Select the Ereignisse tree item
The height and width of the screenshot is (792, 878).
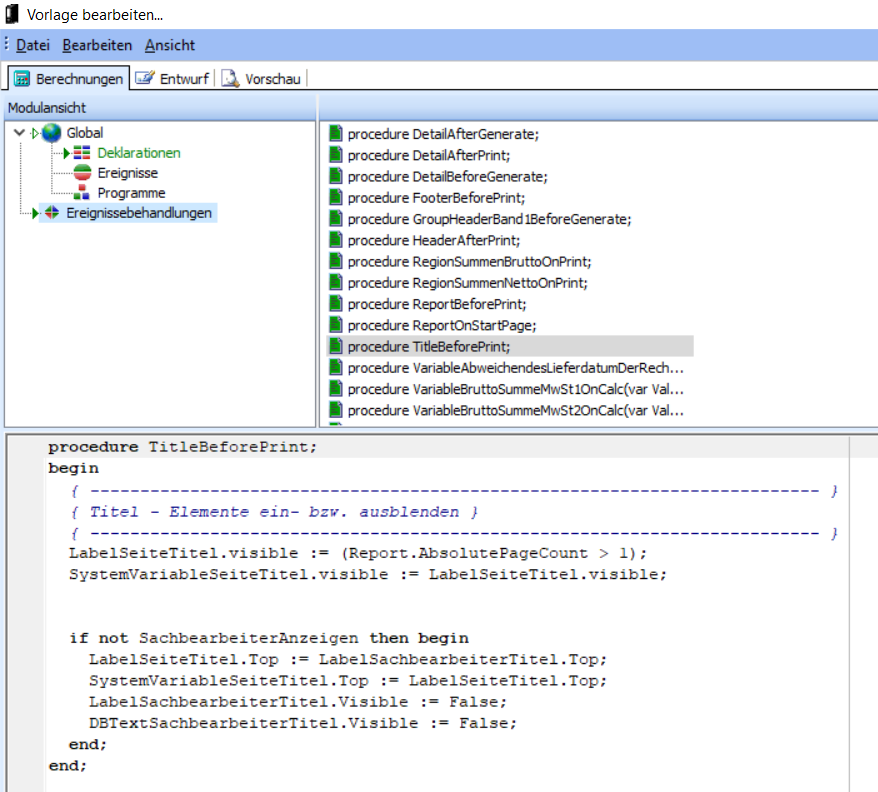(128, 173)
